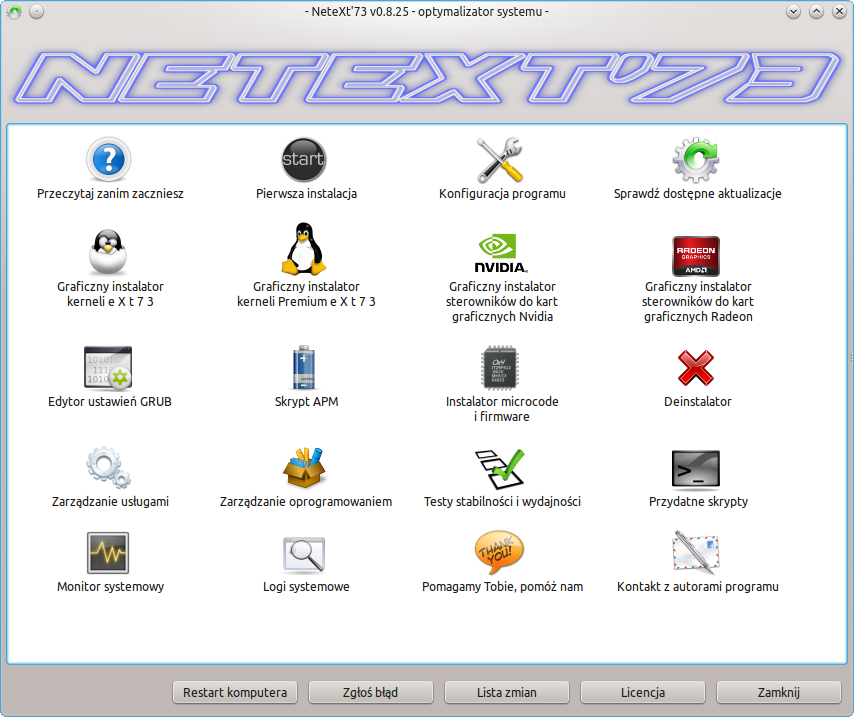
Task: Open the magnifier icon for system logs
Action: (x=304, y=555)
